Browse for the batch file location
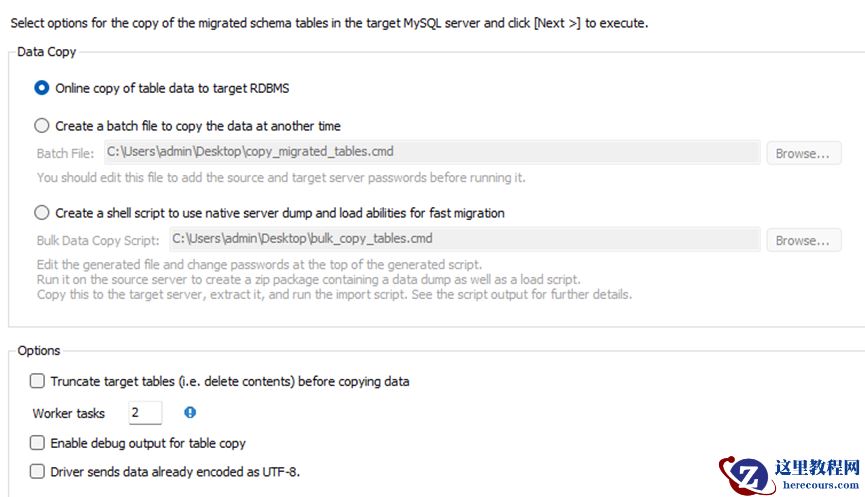The width and height of the screenshot is (865, 497). click(803, 153)
